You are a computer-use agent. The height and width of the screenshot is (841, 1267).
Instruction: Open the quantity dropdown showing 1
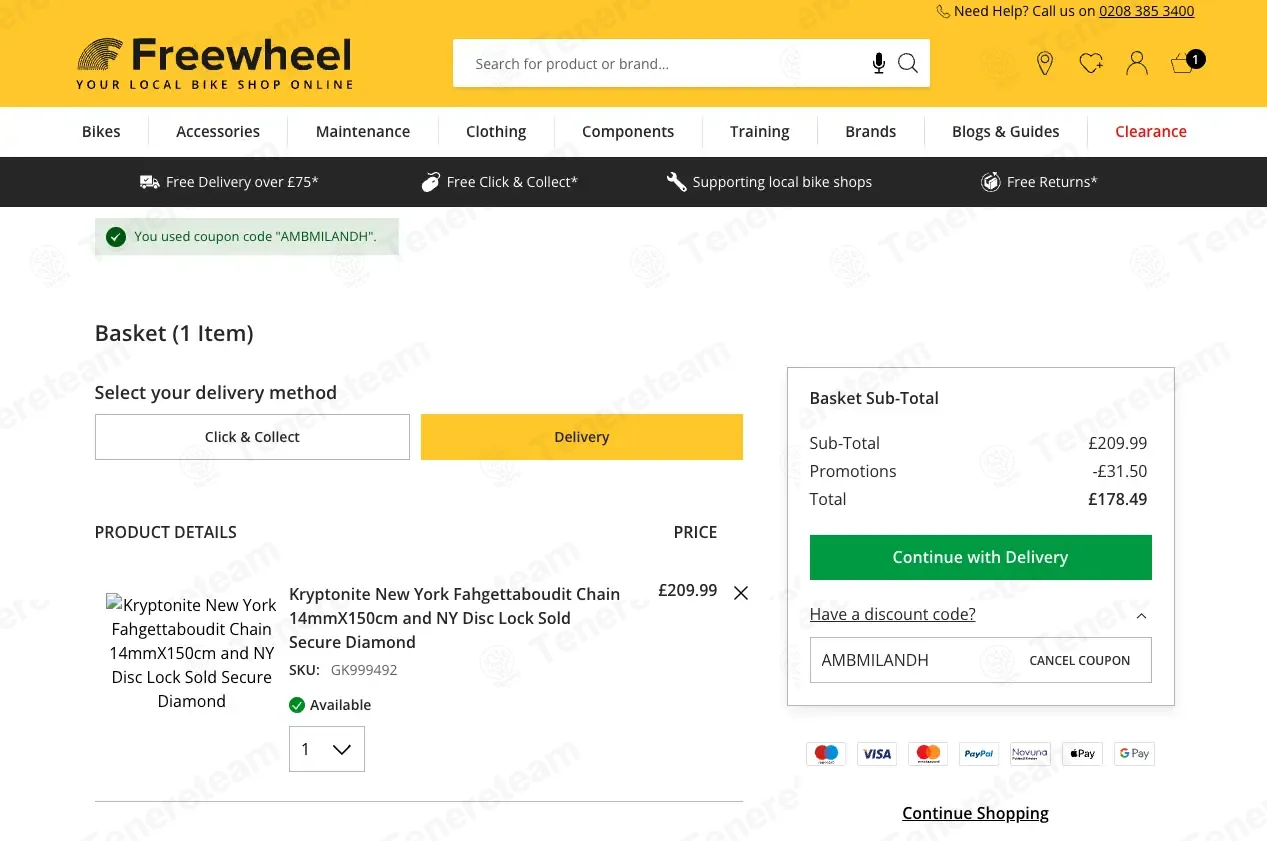(x=327, y=749)
